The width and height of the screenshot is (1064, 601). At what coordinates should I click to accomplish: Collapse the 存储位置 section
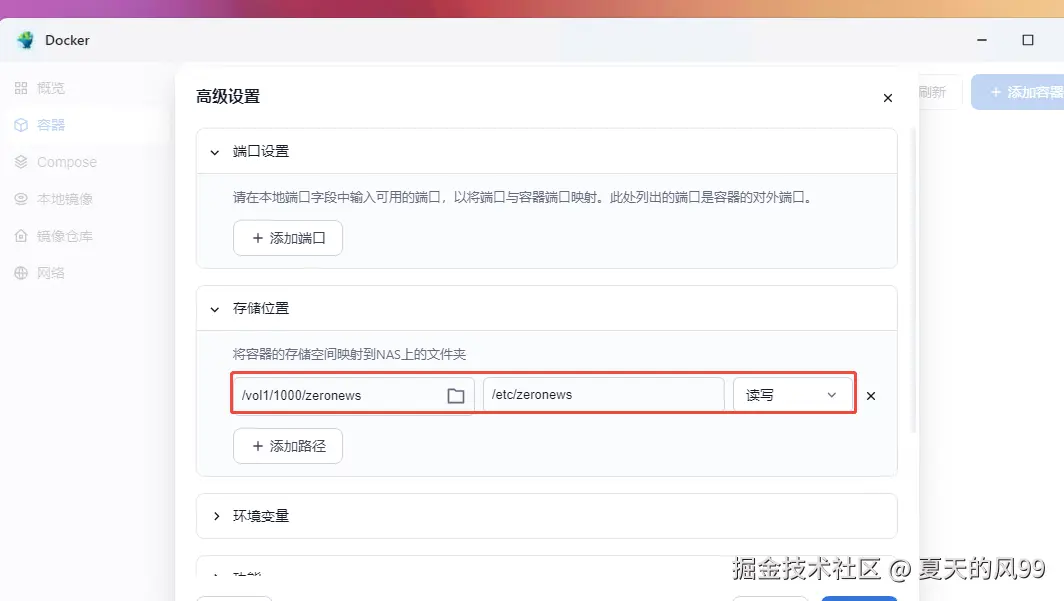coord(214,309)
